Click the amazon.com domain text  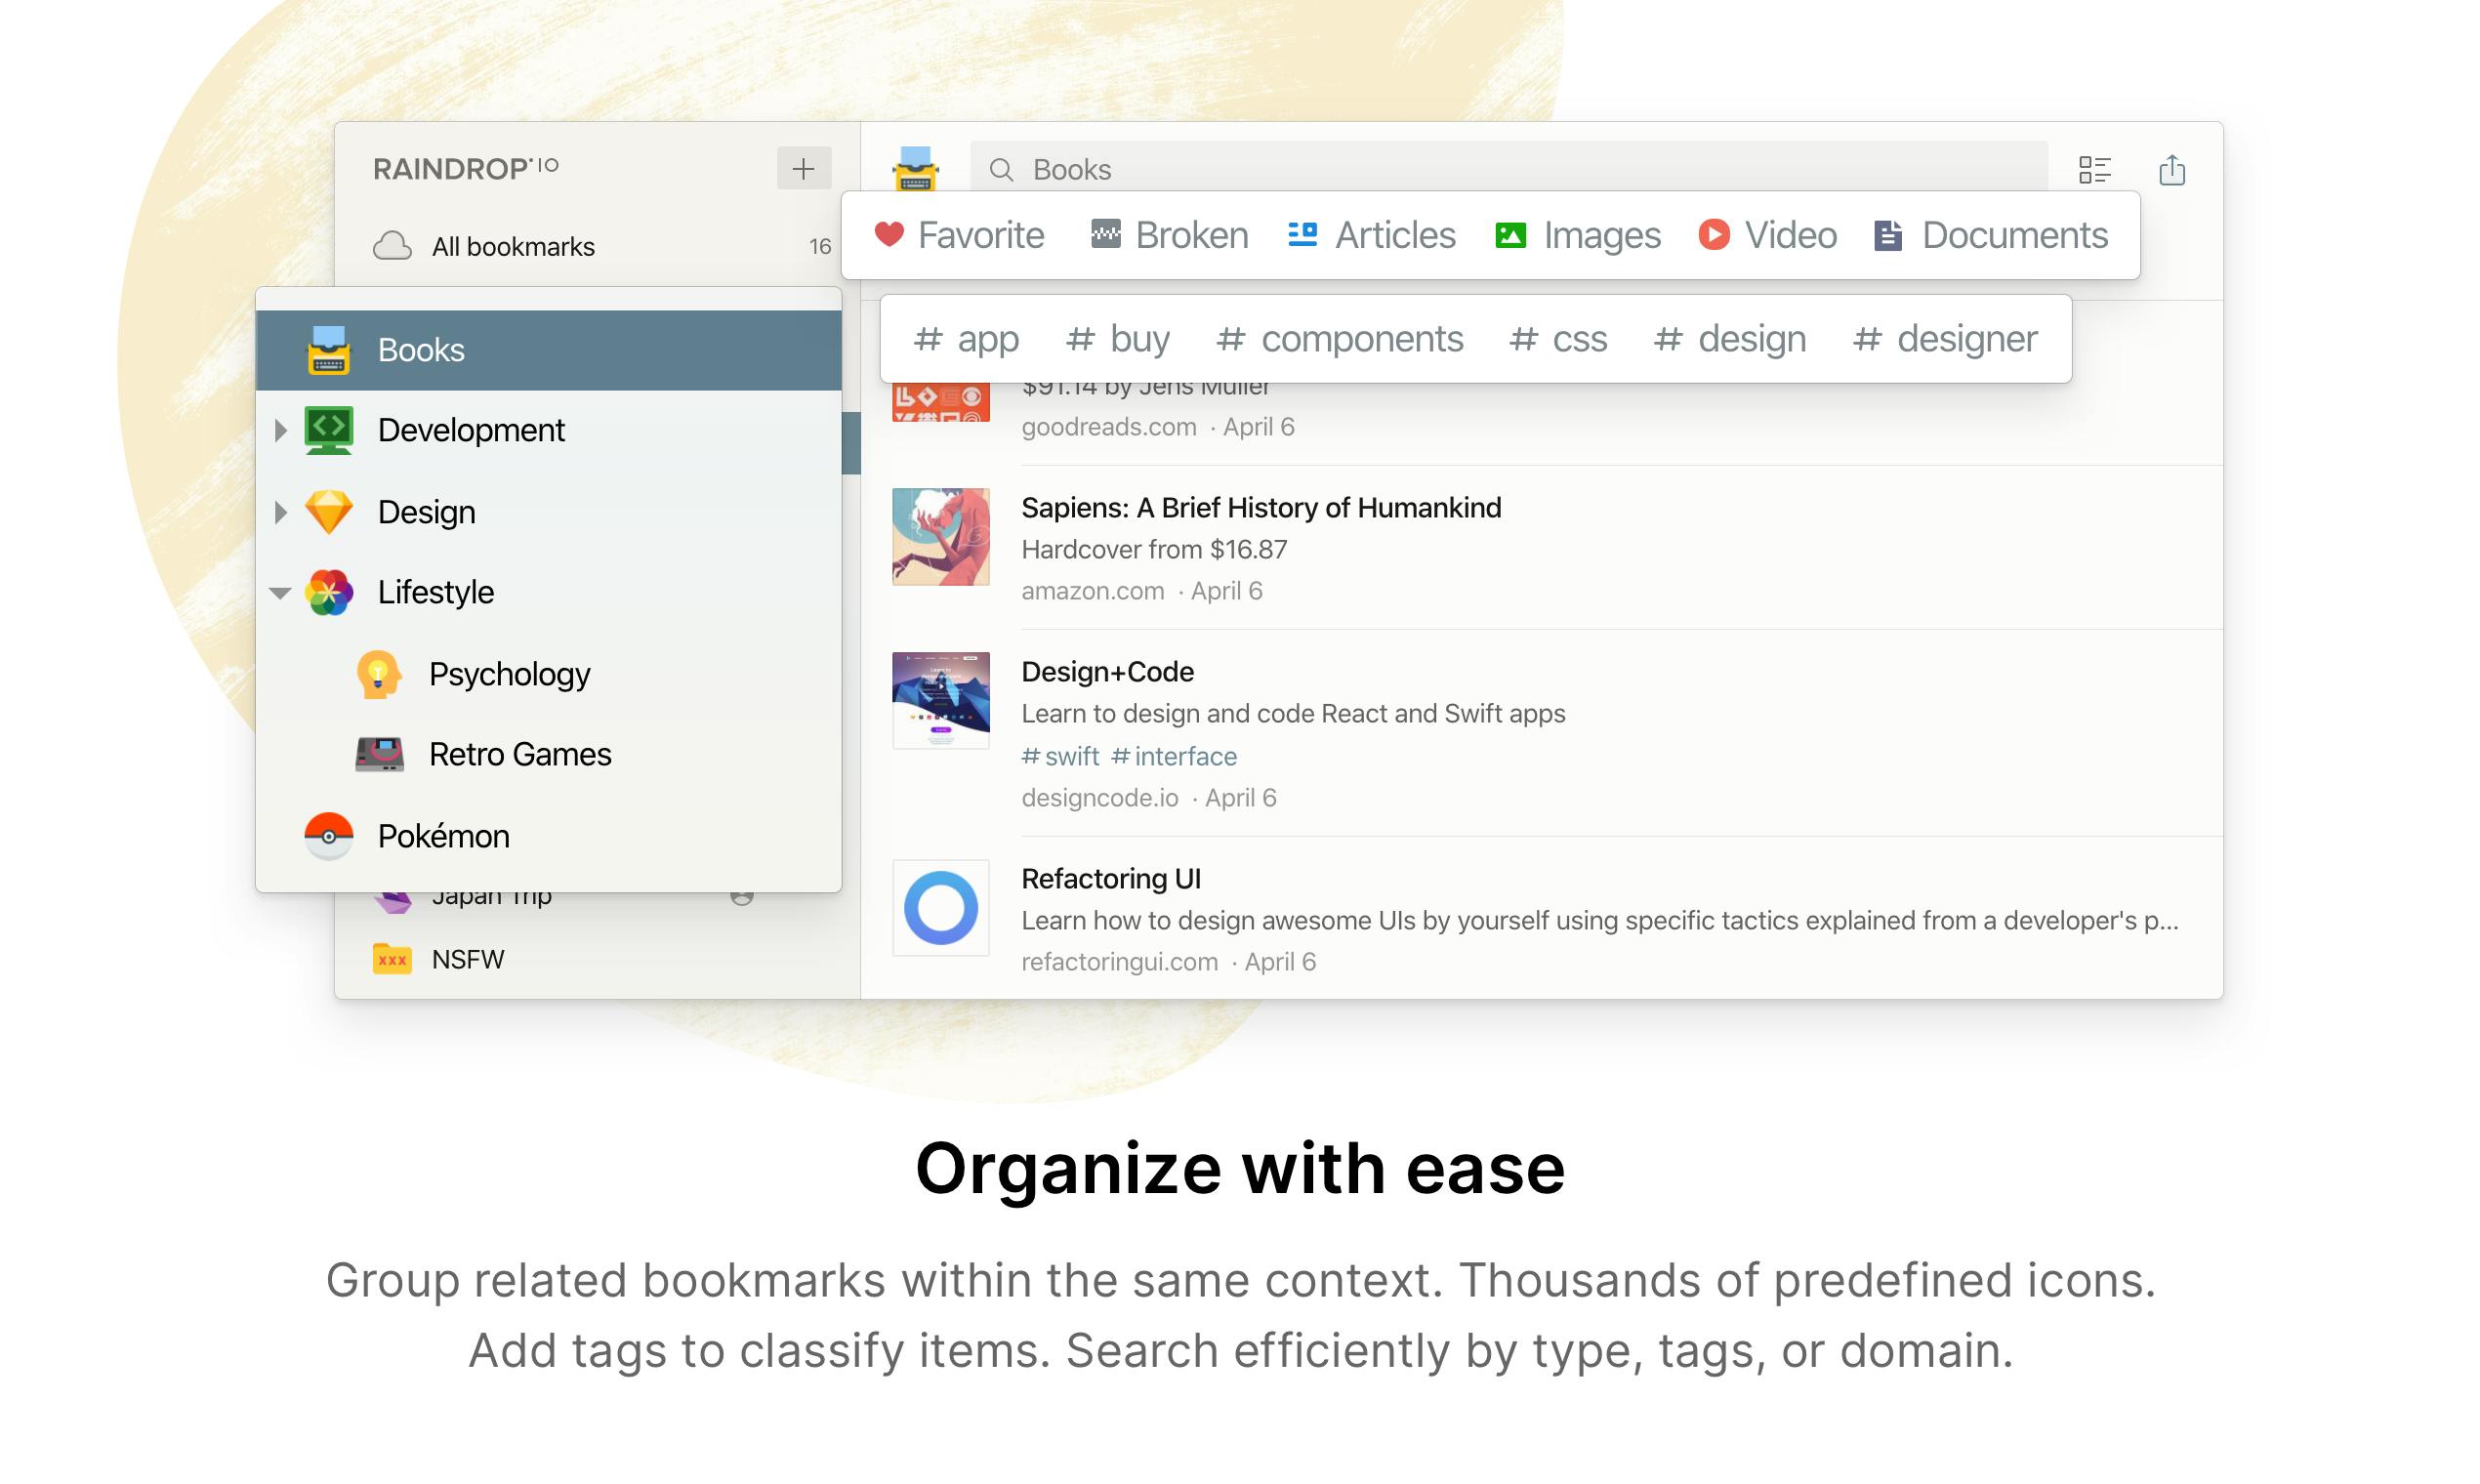[x=1092, y=591]
